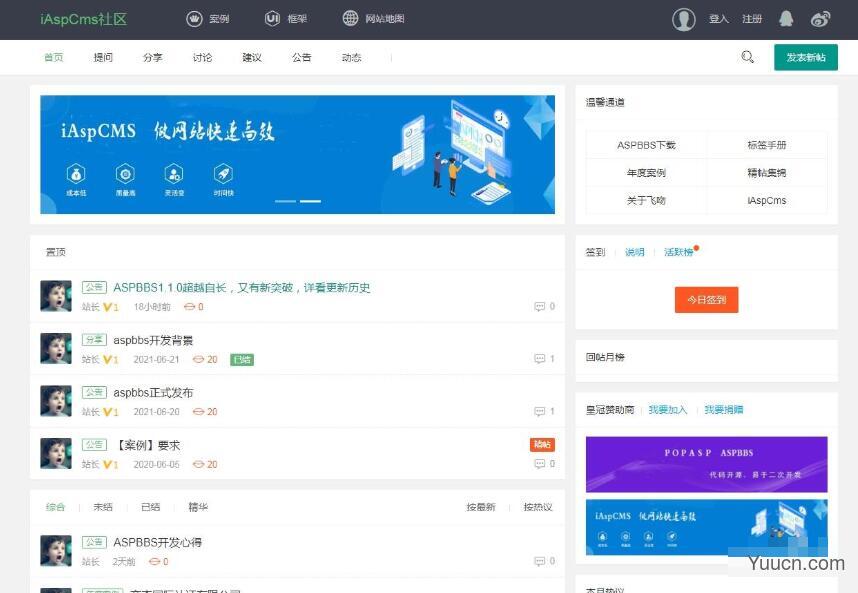Click the crown icon next to 案例
The width and height of the screenshot is (858, 593).
[x=194, y=19]
